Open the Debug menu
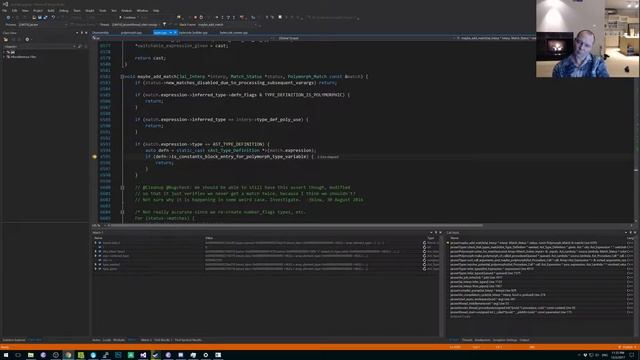This screenshot has height=360, width=640. 64,11
